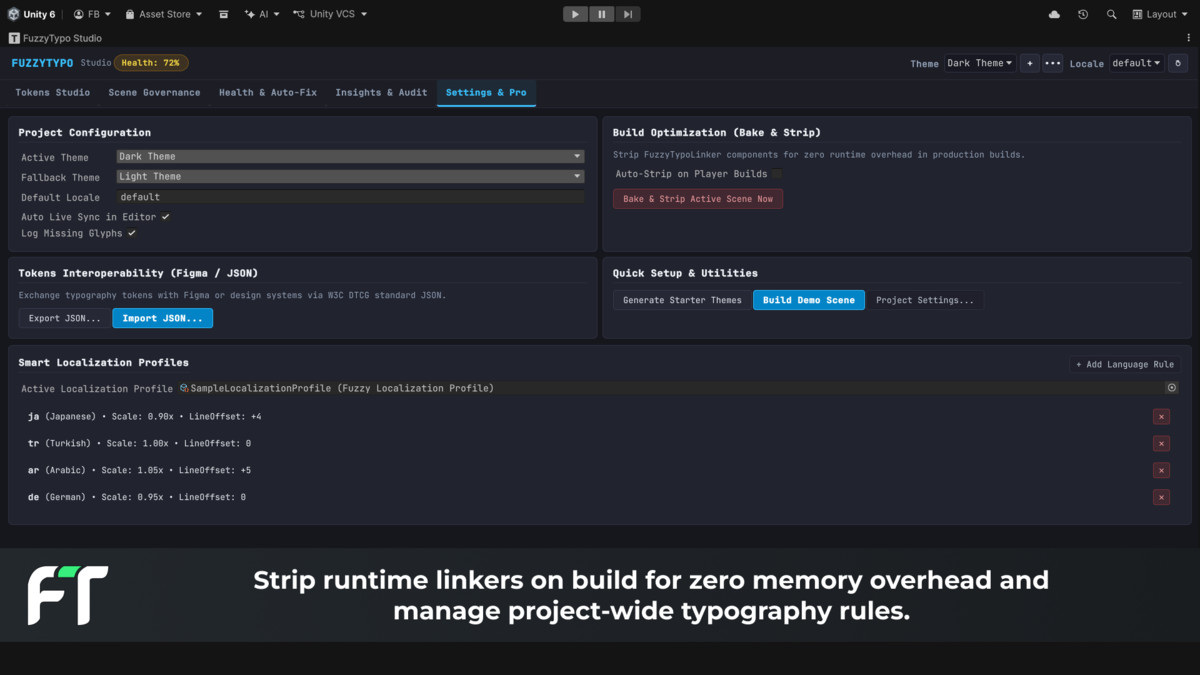1200x675 pixels.
Task: Click the Step frame button
Action: (627, 14)
